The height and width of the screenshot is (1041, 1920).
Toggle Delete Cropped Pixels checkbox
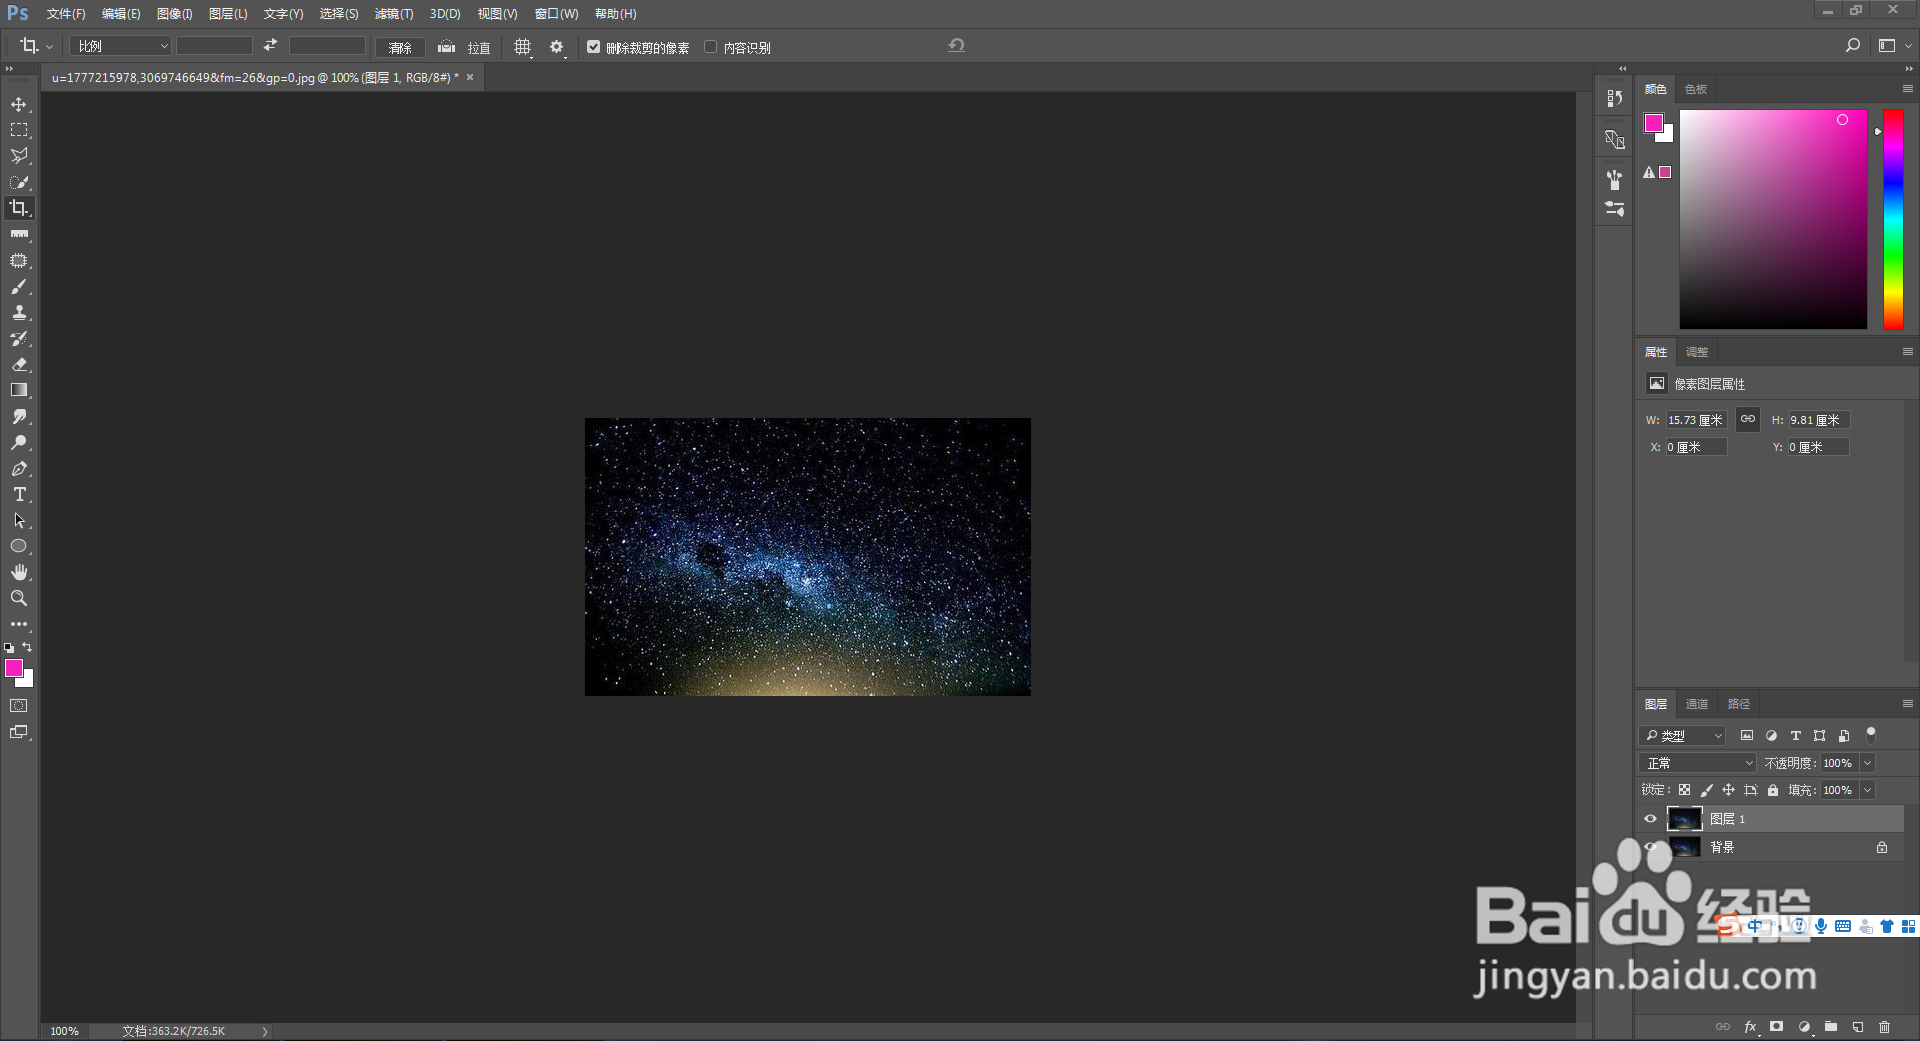594,47
